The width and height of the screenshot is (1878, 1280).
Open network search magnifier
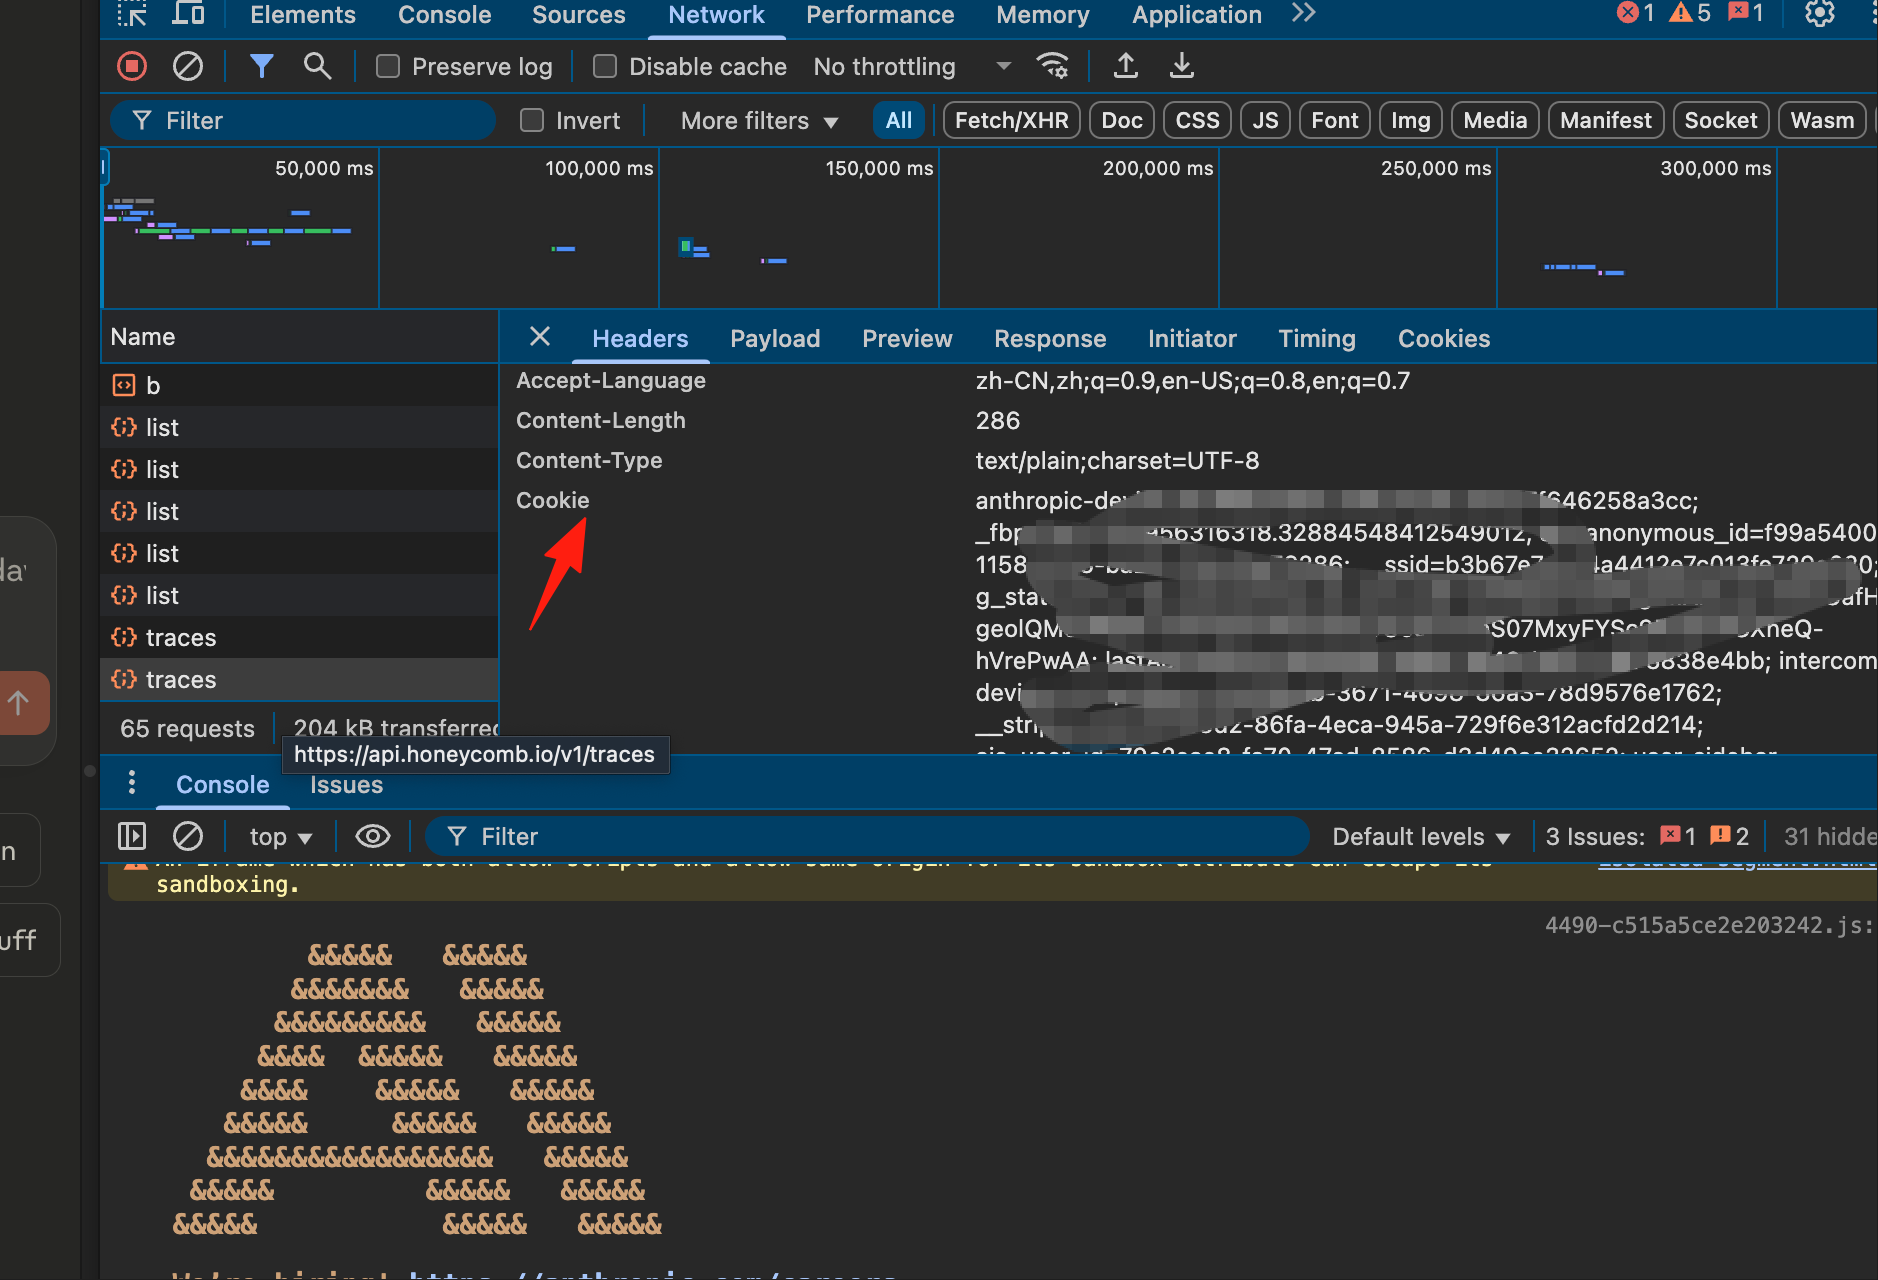[317, 66]
